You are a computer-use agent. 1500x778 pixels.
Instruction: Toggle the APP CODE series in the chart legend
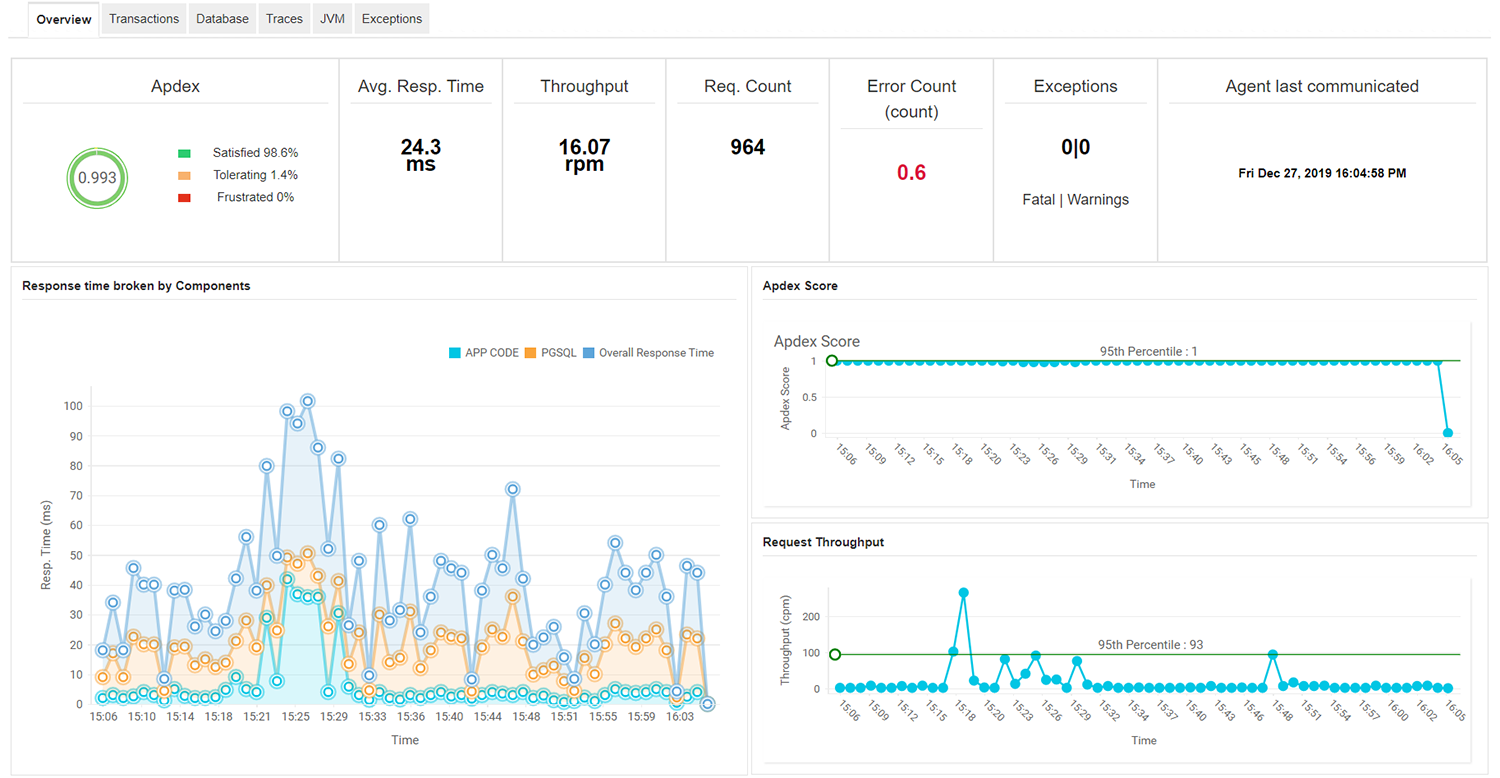(x=484, y=352)
